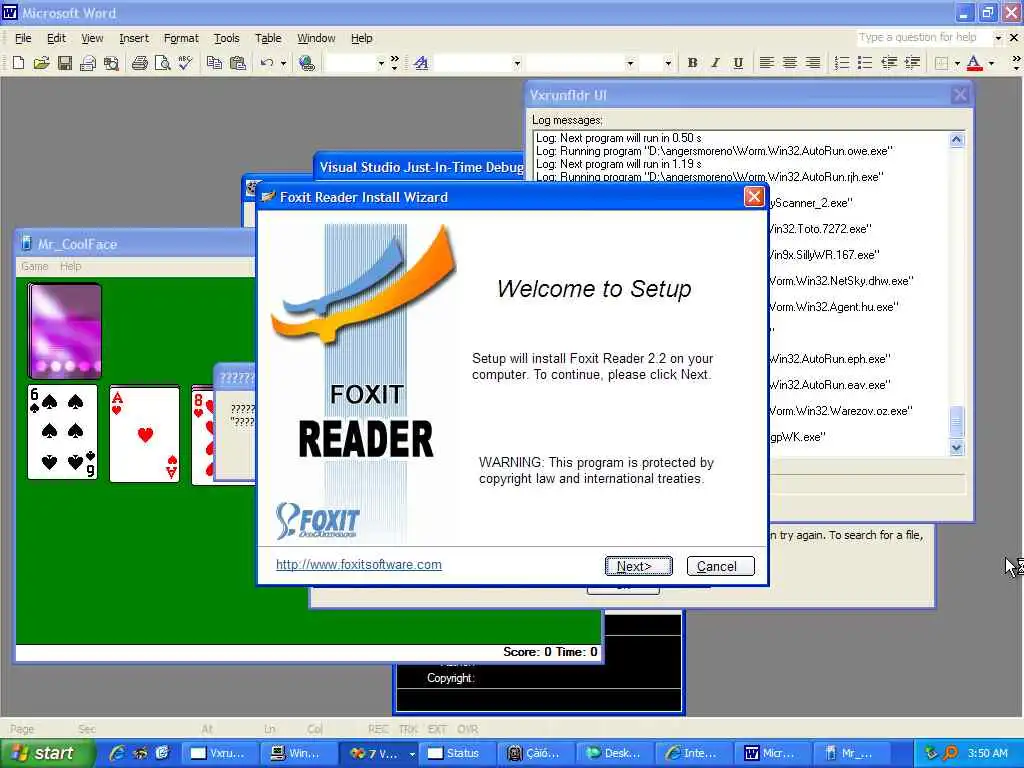The width and height of the screenshot is (1024, 768).
Task: Align text right
Action: tap(812, 63)
